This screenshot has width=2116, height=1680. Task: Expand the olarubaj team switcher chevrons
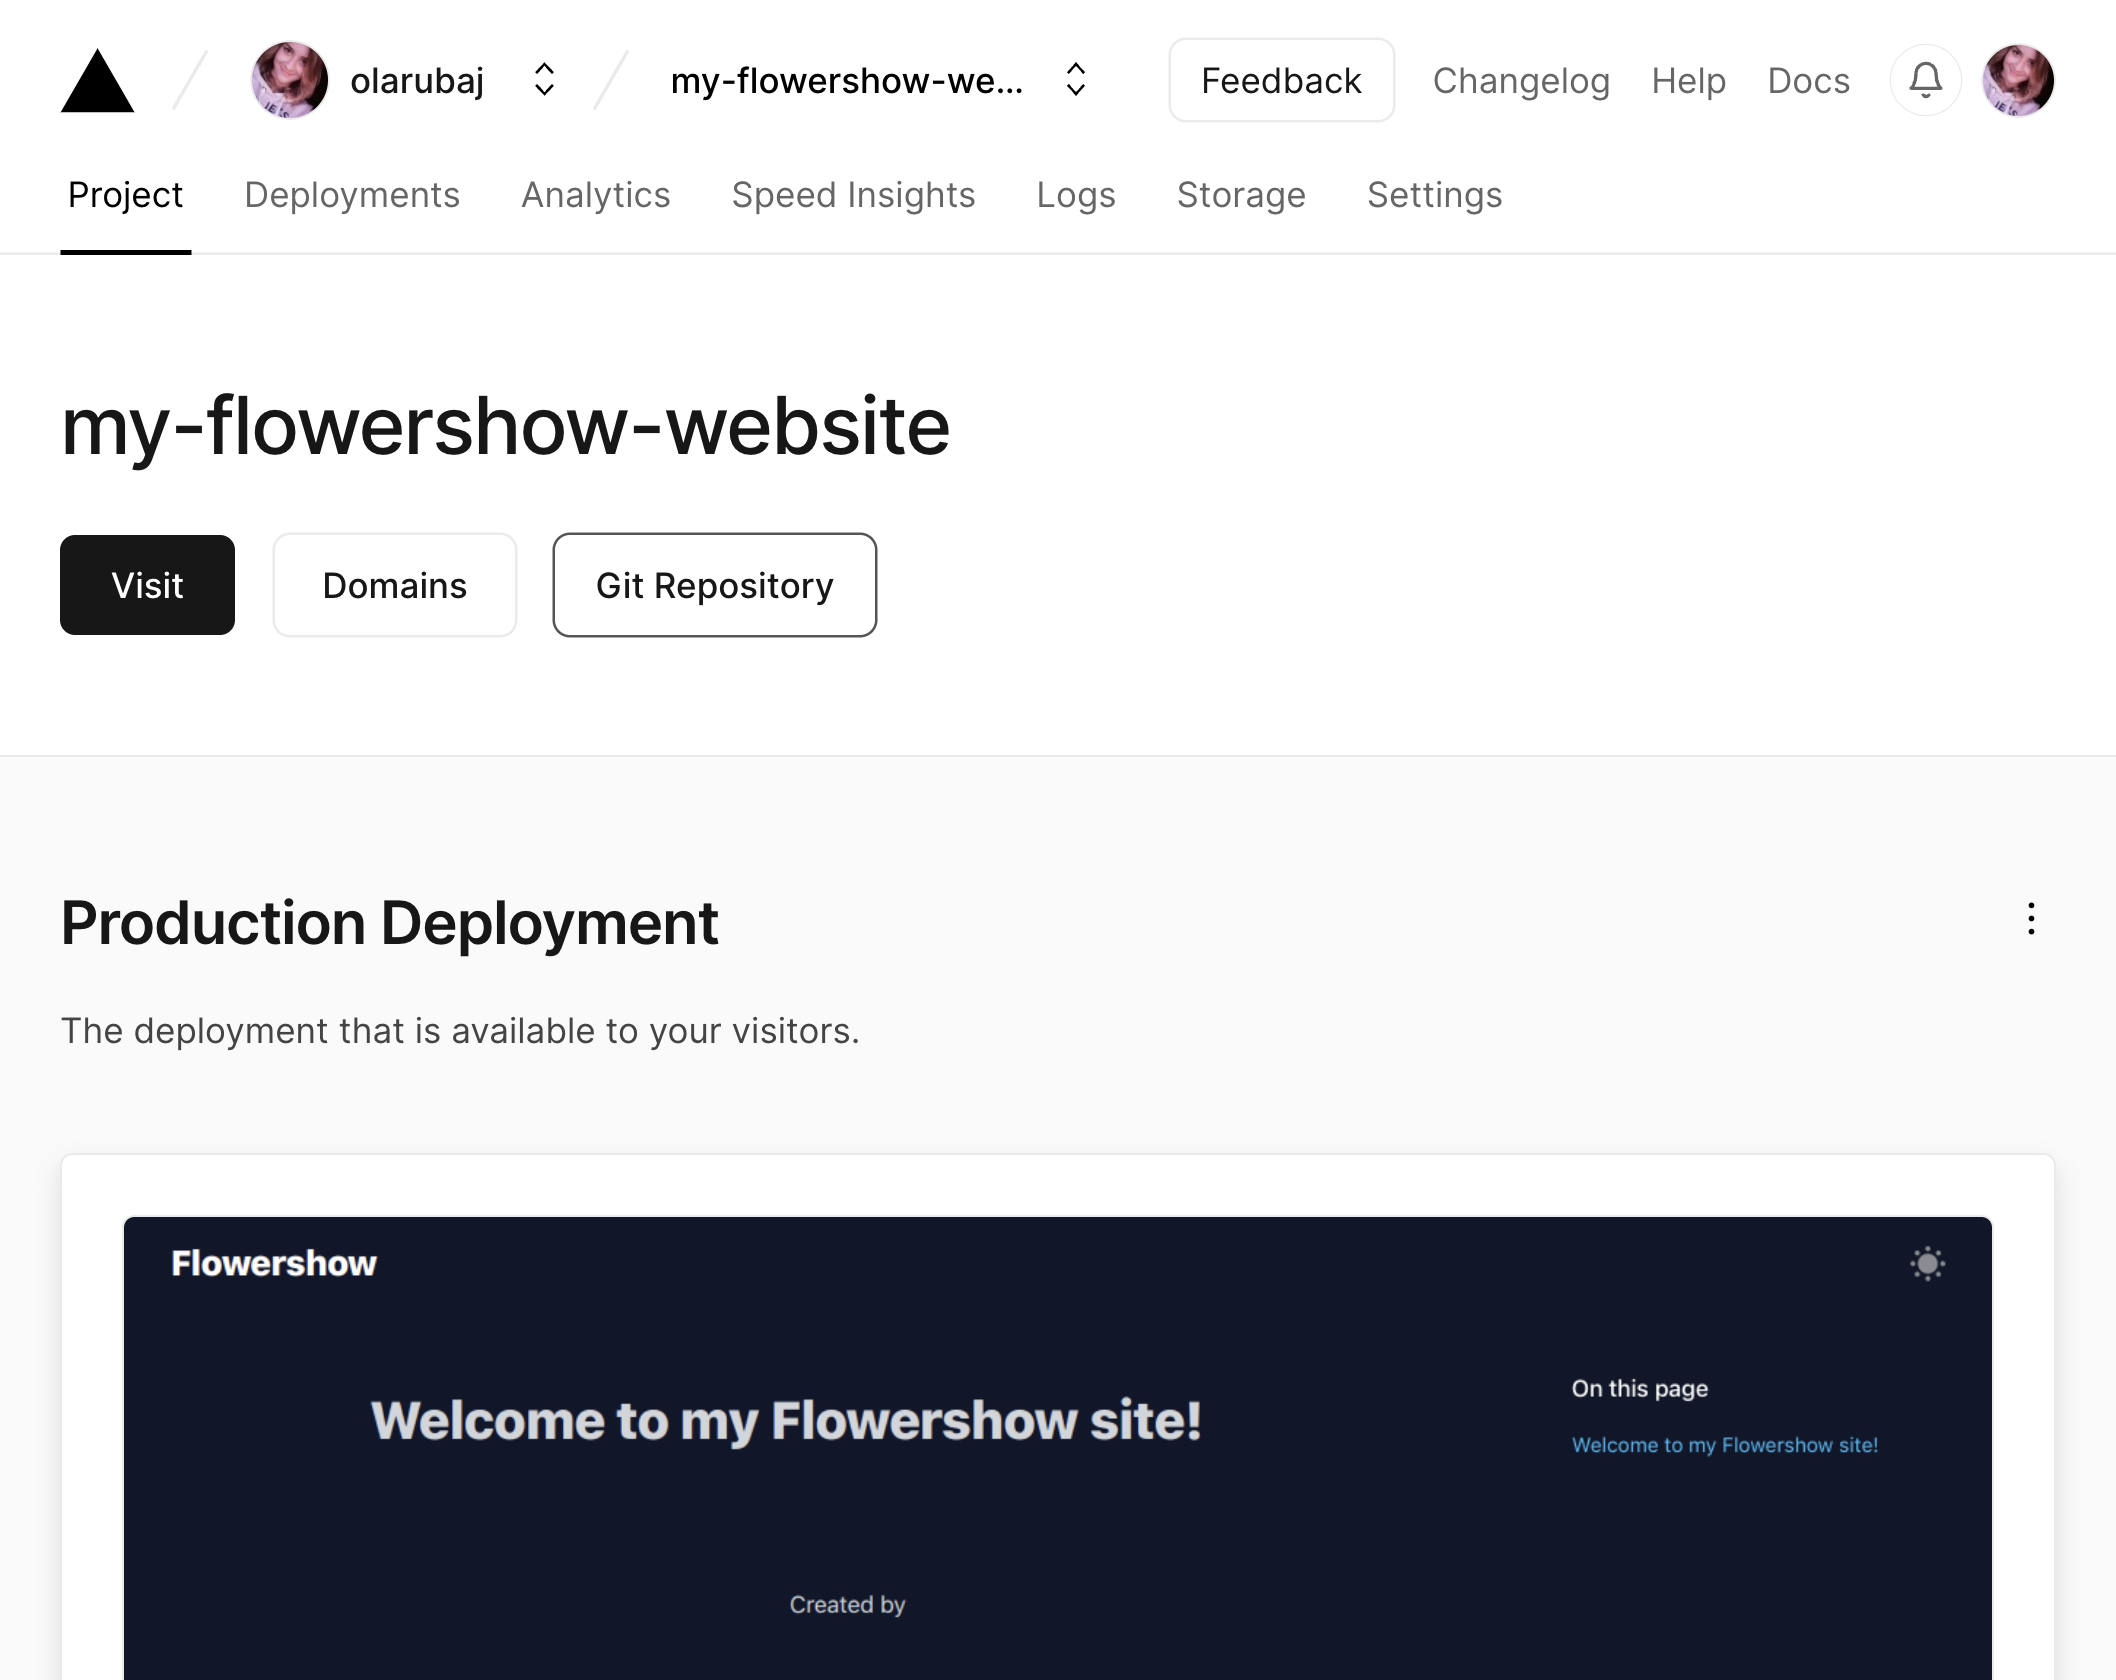pos(543,80)
